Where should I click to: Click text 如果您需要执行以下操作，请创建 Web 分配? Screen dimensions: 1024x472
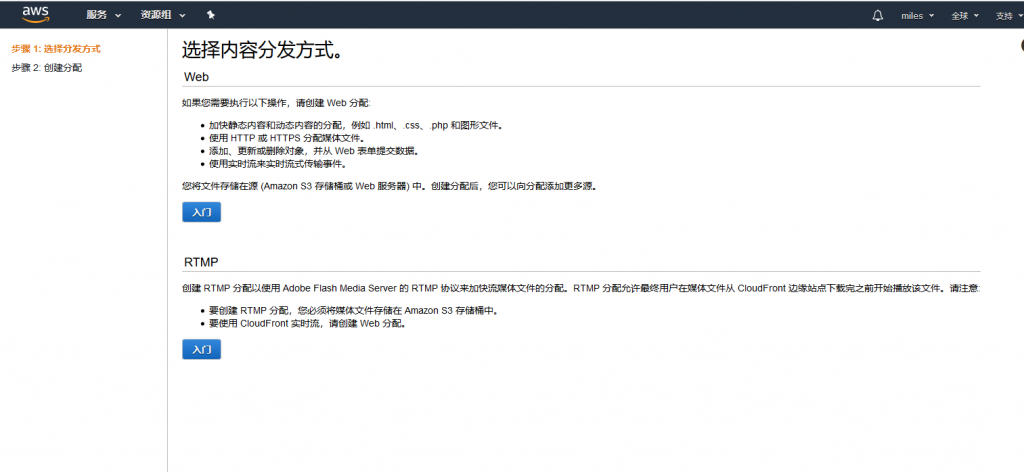pos(276,103)
